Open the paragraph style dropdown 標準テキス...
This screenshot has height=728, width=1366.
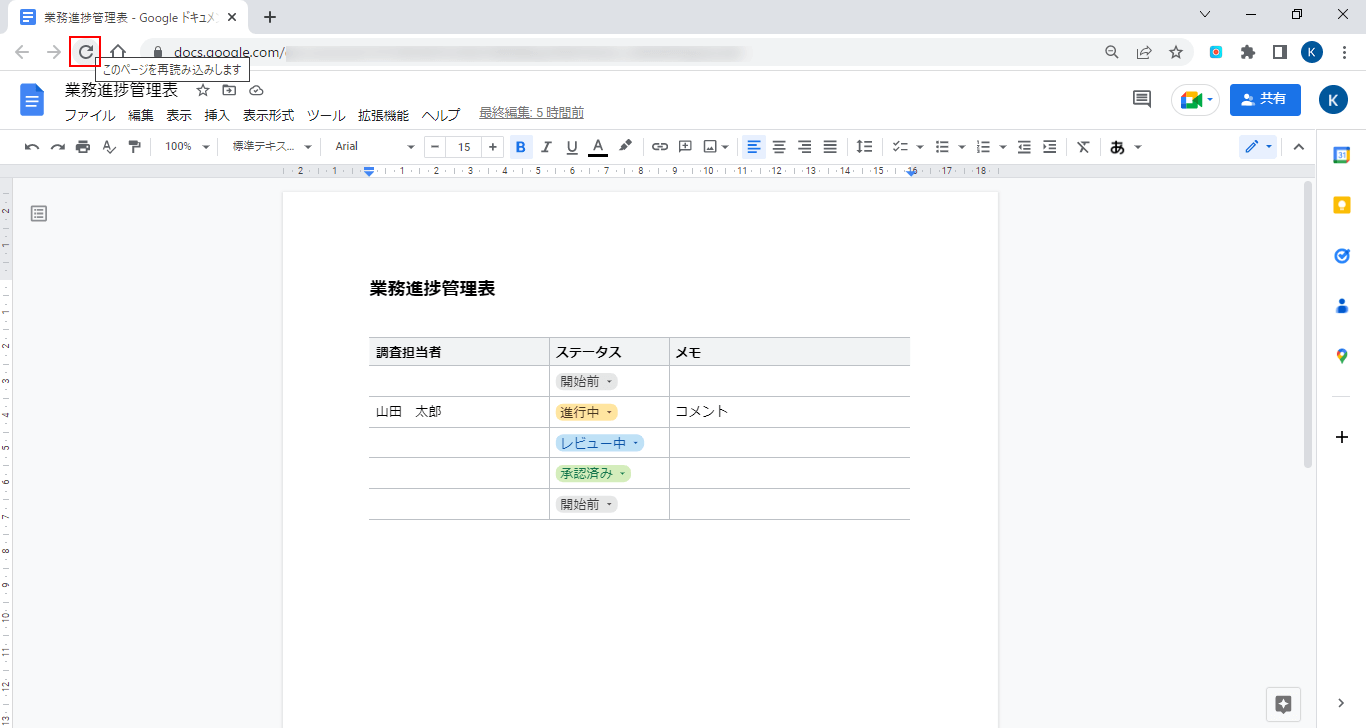click(272, 147)
